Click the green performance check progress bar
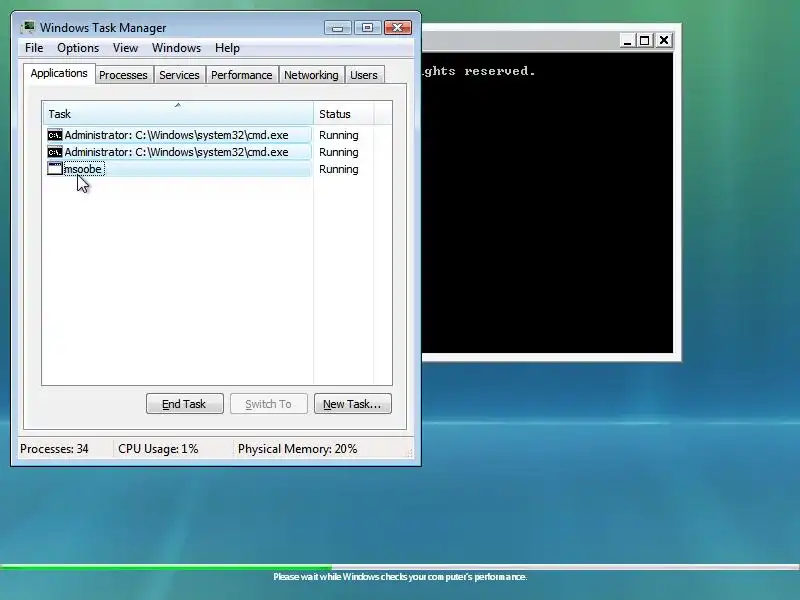The image size is (800, 600). point(400,567)
